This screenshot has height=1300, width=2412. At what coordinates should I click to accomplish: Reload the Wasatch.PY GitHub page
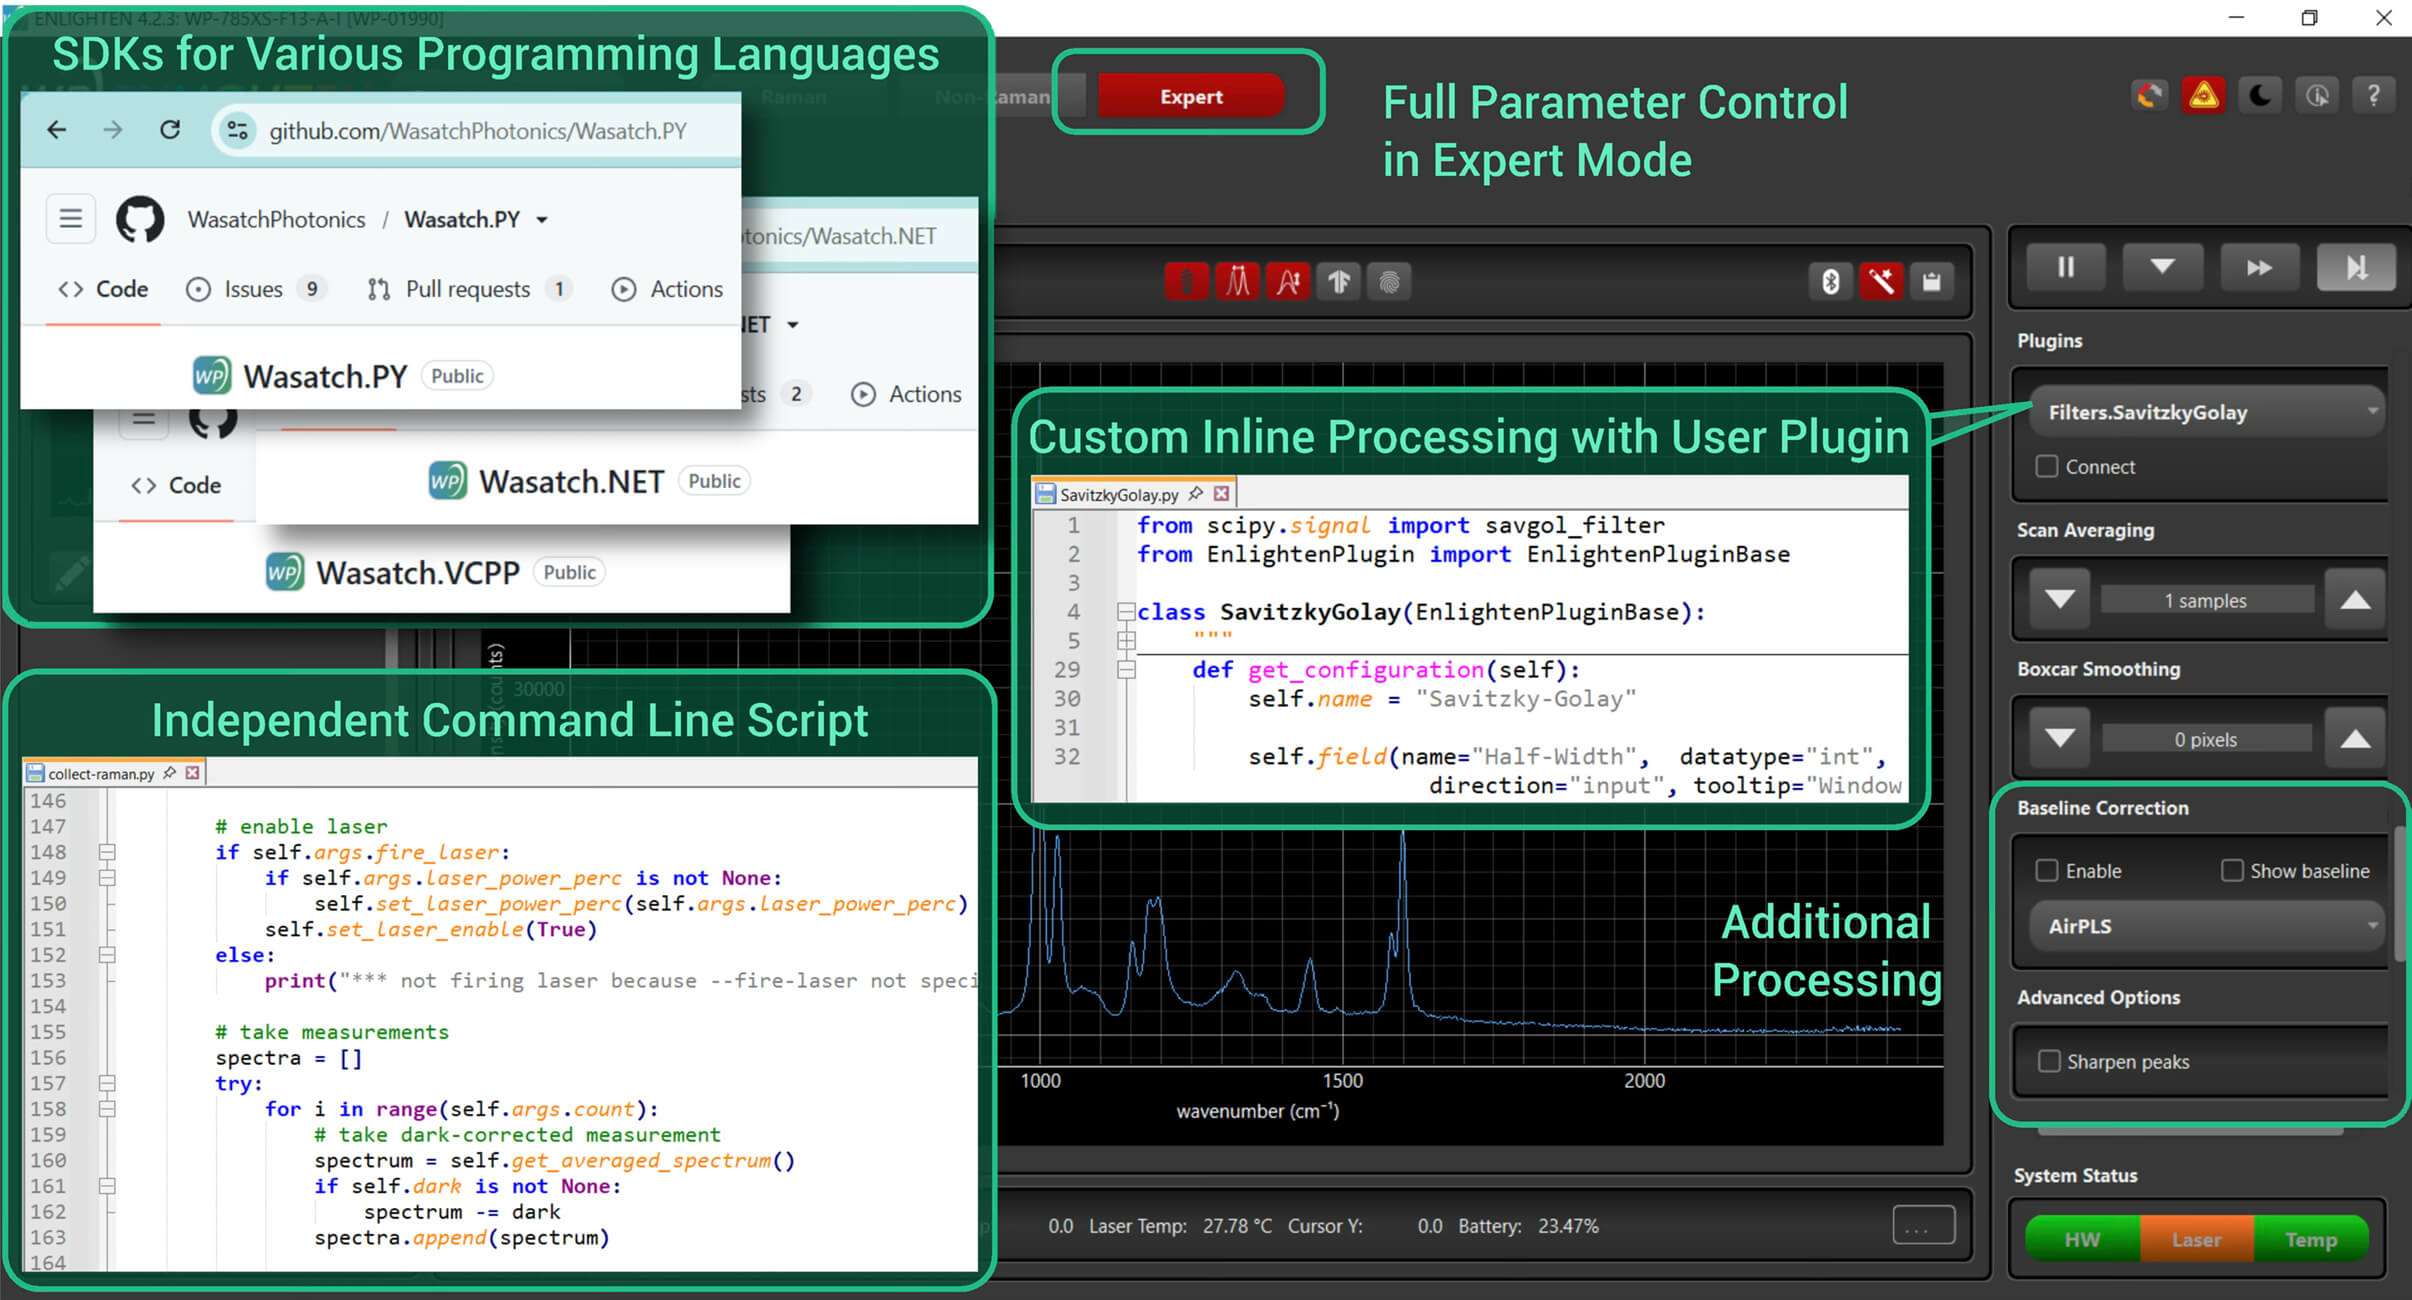(x=170, y=130)
